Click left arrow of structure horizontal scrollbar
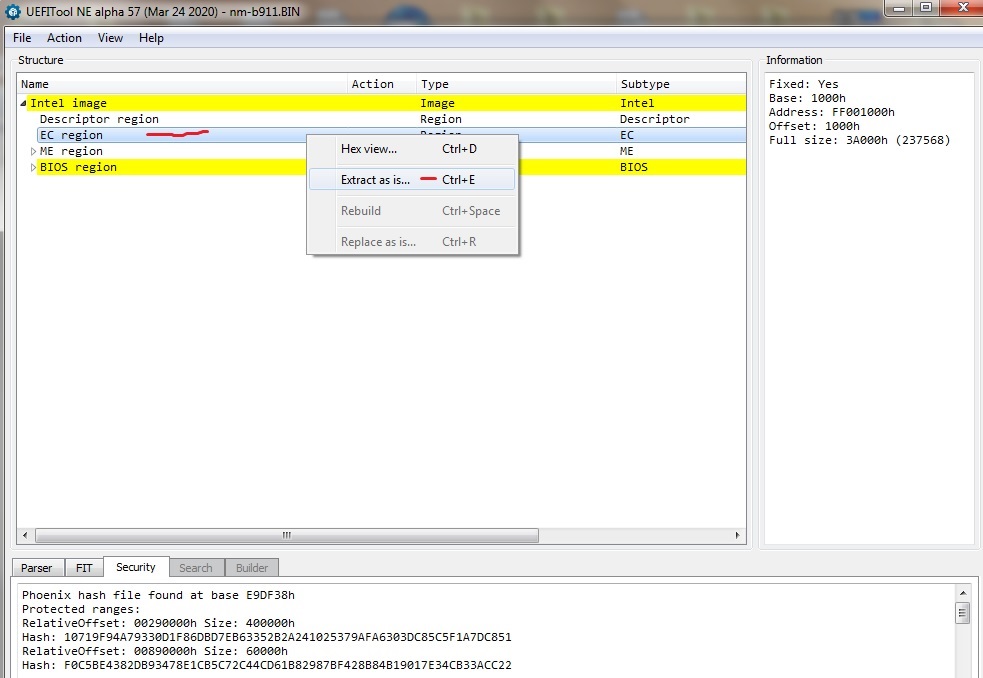Image resolution: width=983 pixels, height=678 pixels. click(x=25, y=535)
